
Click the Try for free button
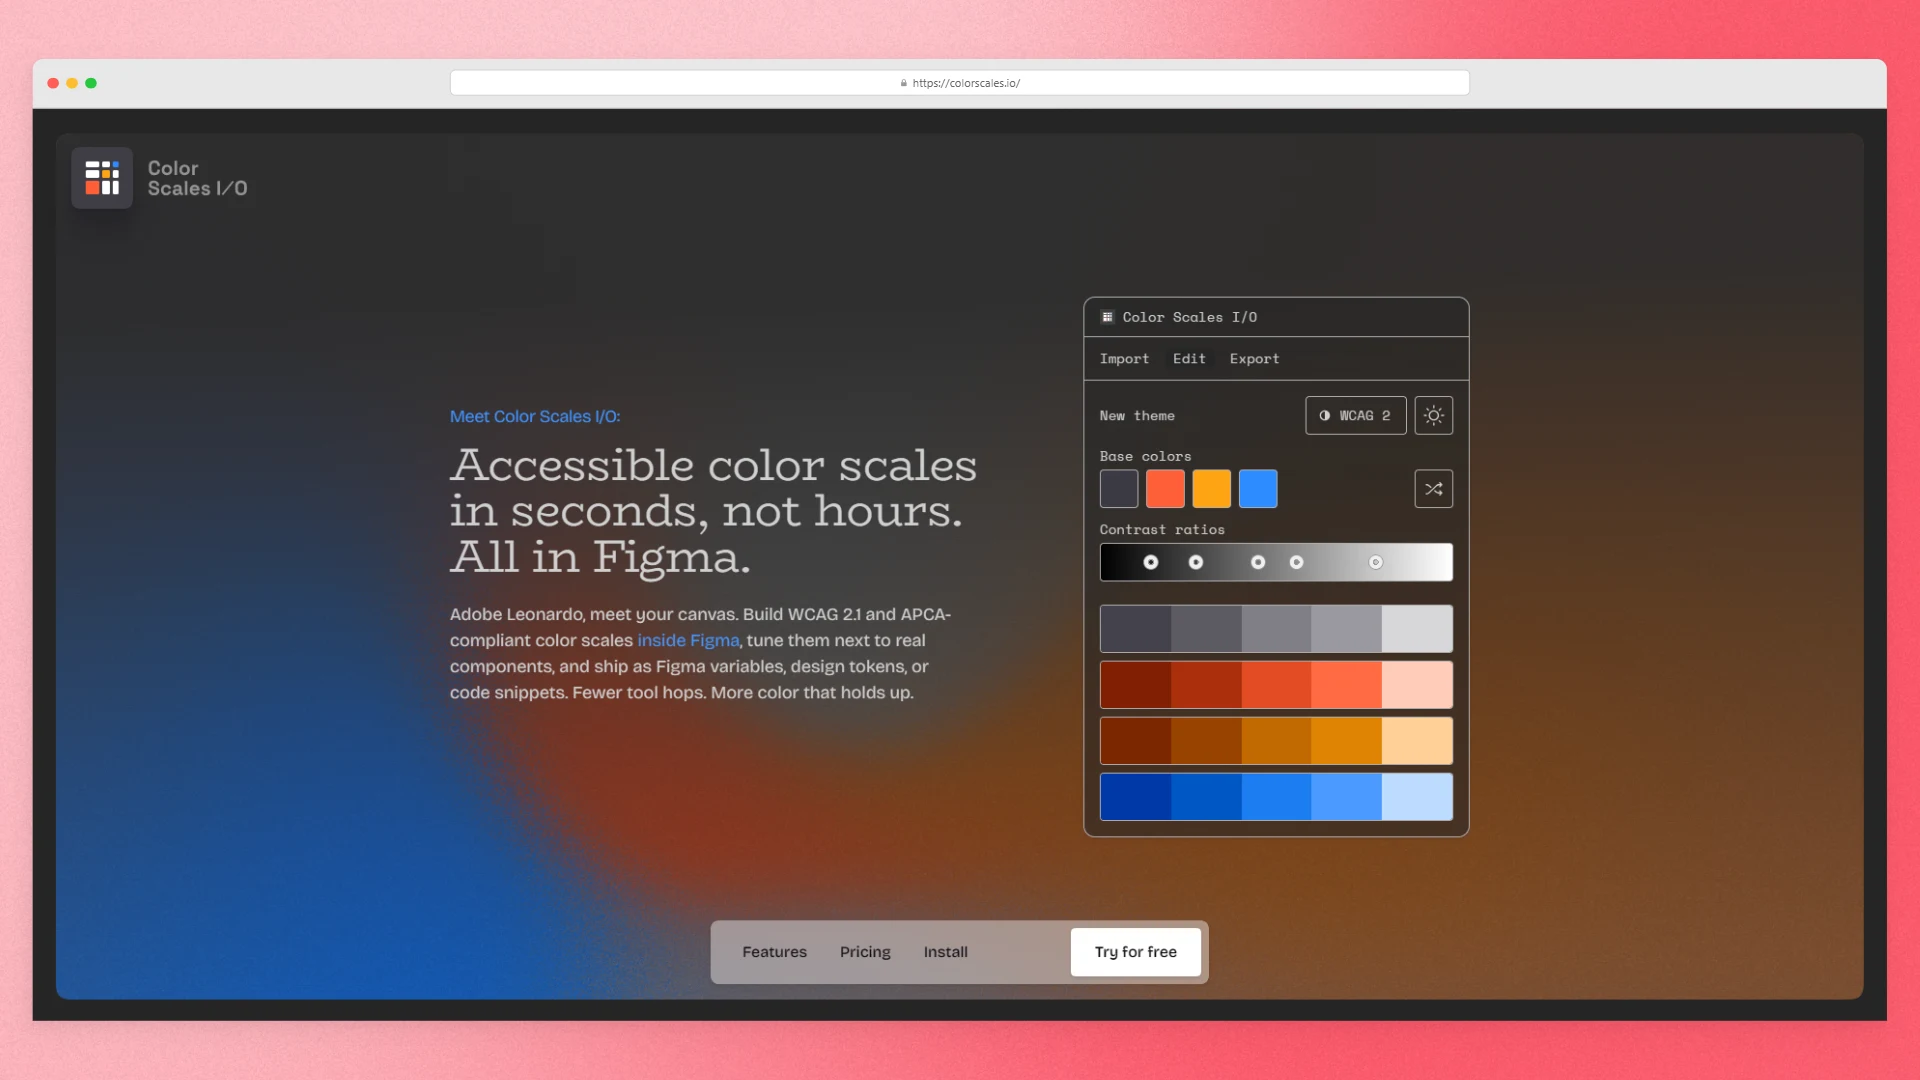1135,952
